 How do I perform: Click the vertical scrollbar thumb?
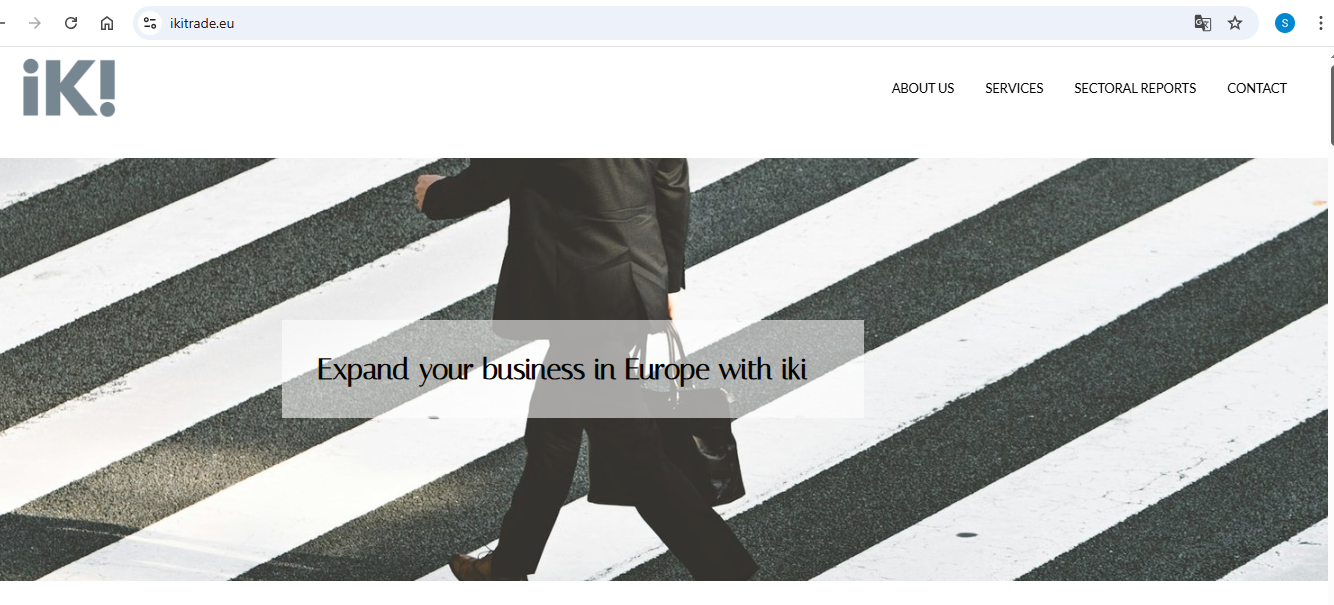[1330, 105]
